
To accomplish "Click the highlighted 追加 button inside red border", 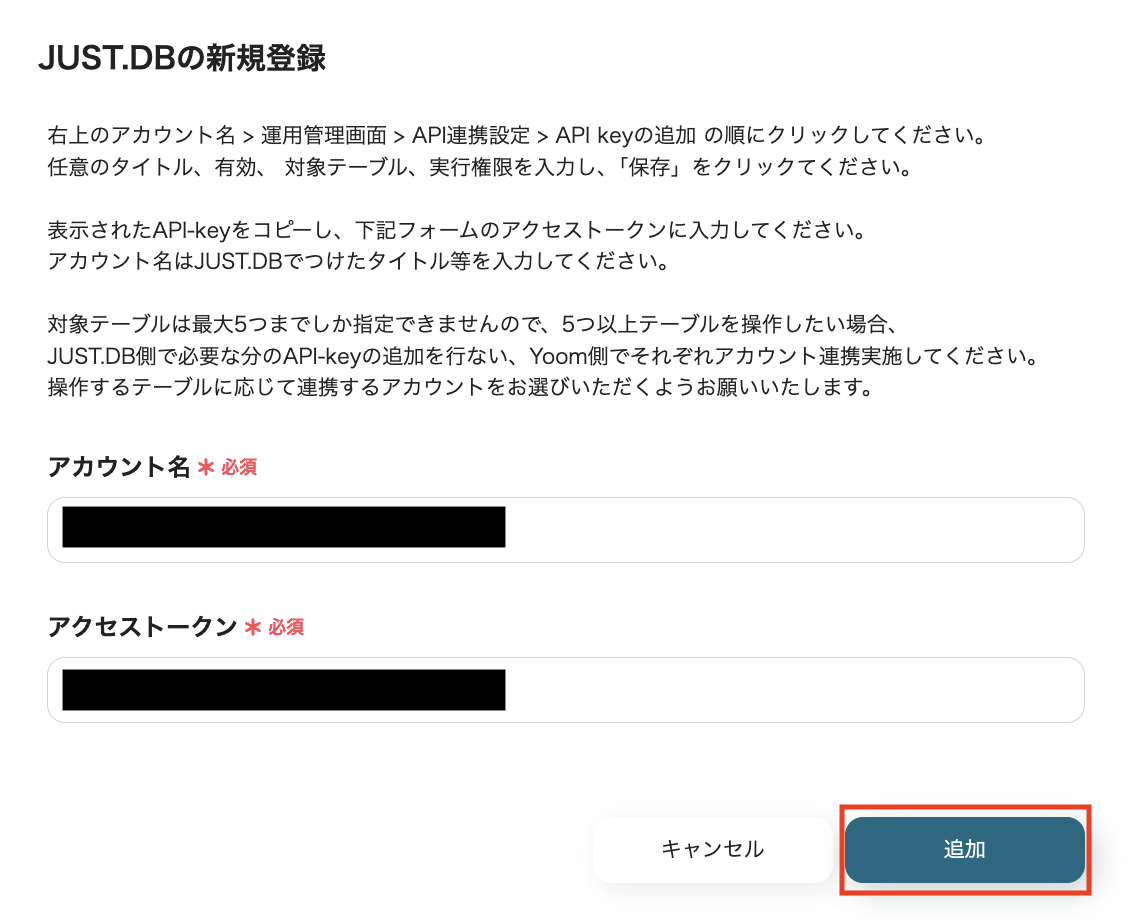I will click(x=964, y=850).
